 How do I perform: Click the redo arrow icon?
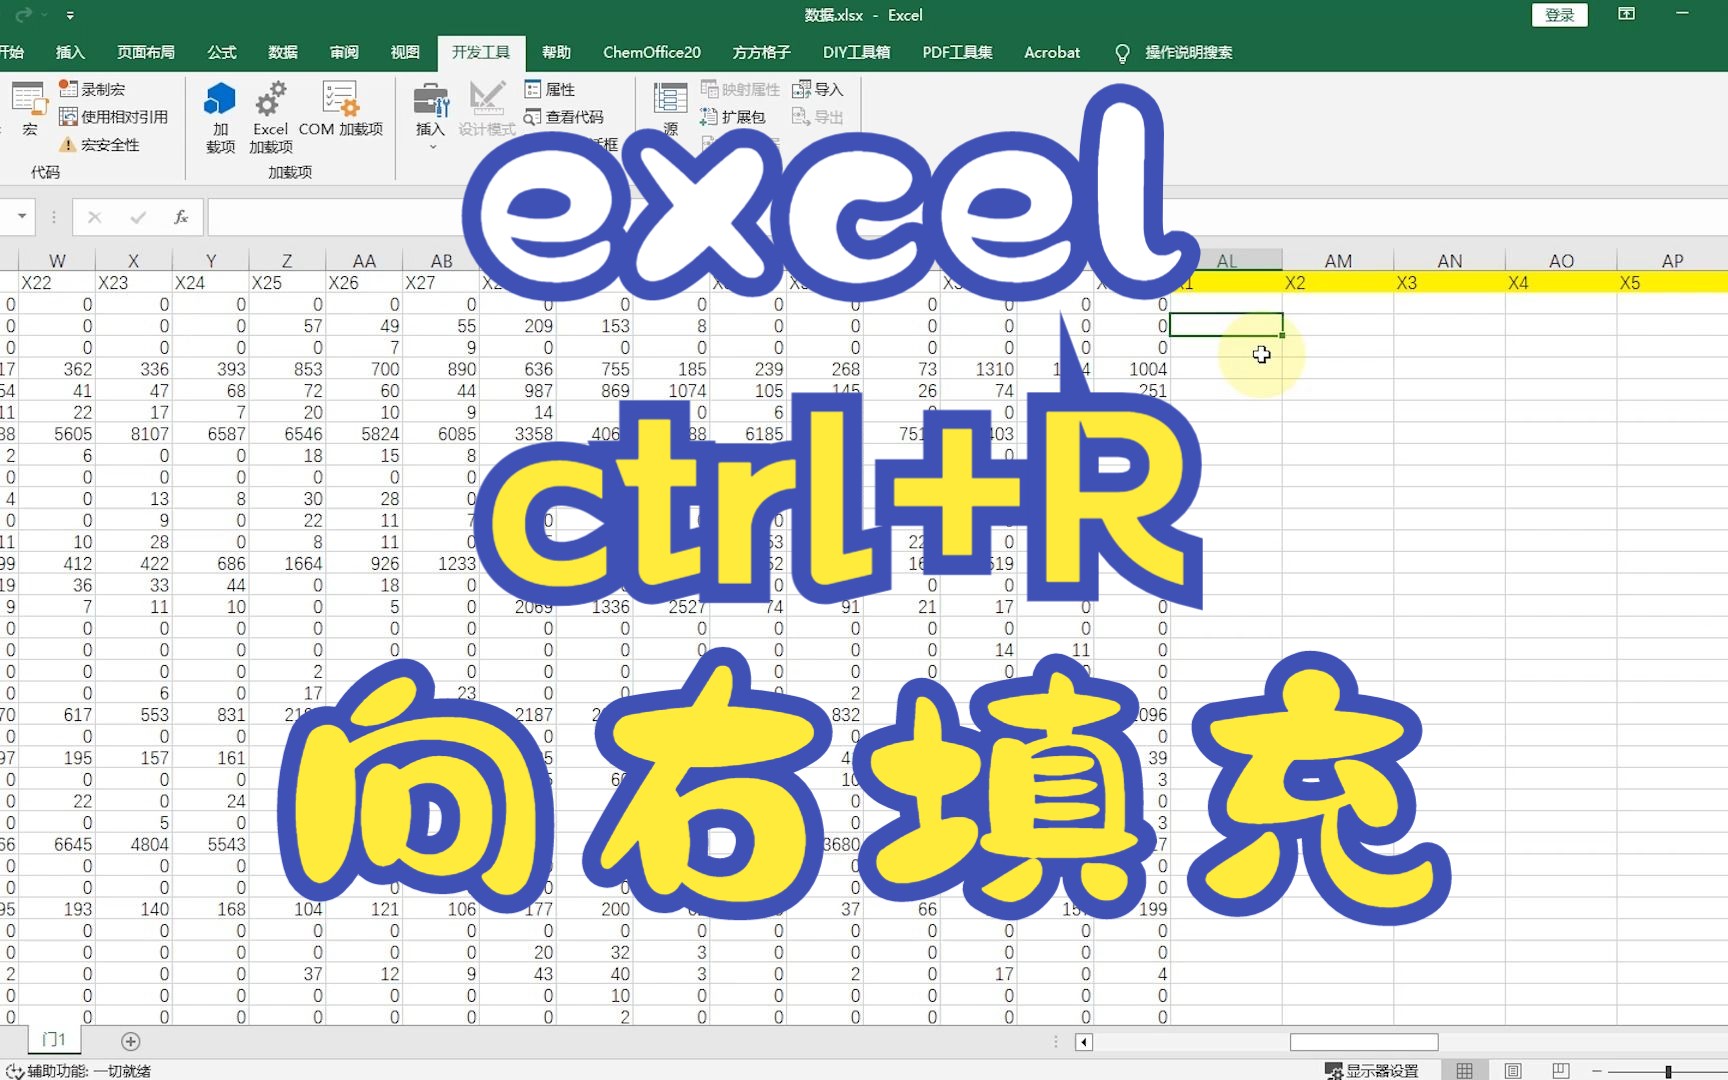point(24,15)
